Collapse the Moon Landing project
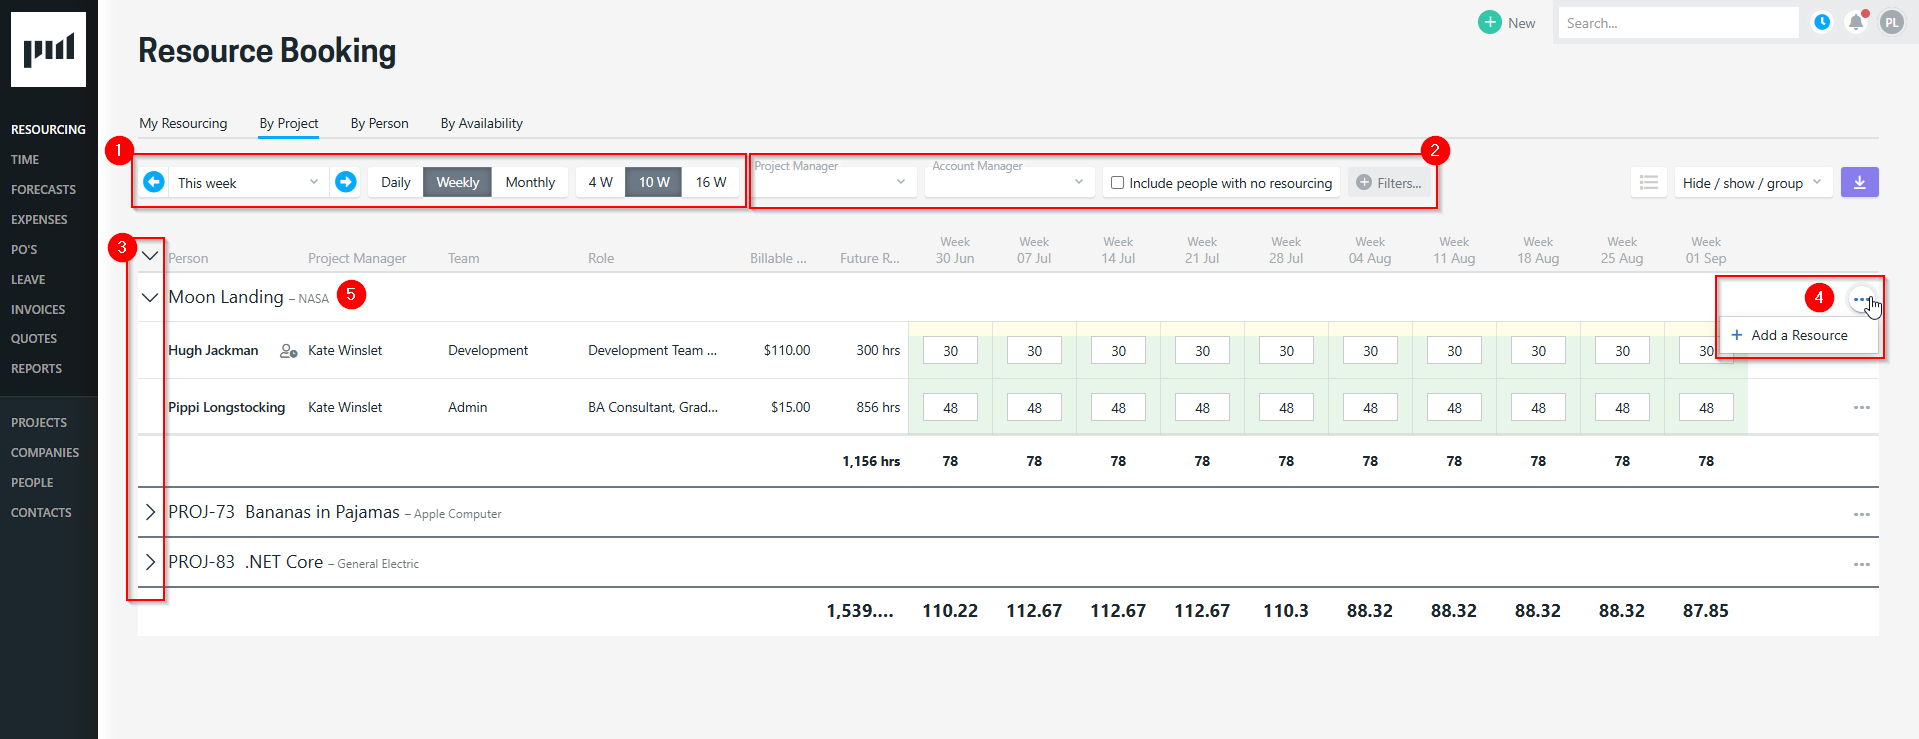 [150, 297]
